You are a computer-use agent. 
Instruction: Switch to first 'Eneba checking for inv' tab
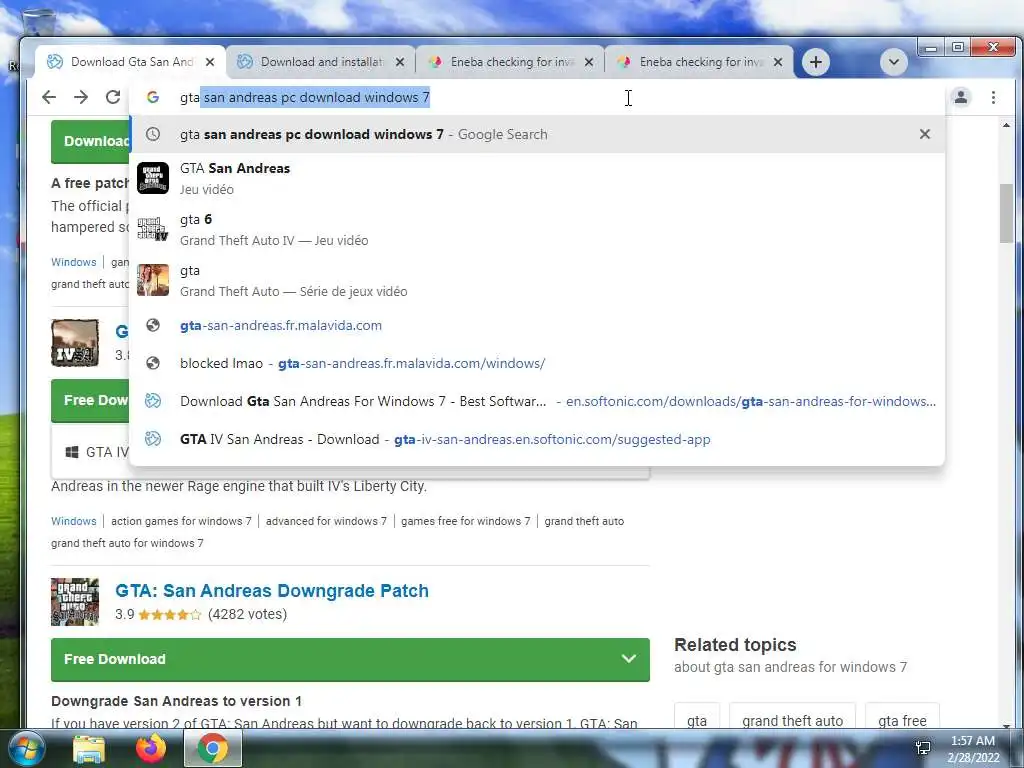tap(511, 62)
